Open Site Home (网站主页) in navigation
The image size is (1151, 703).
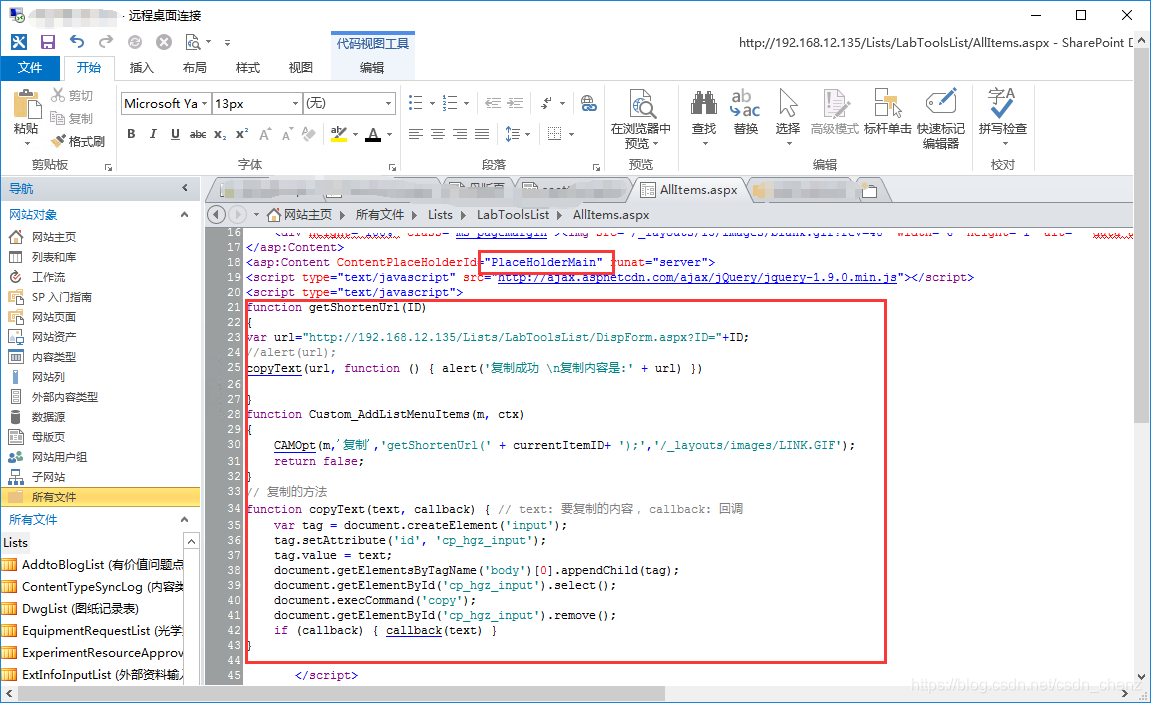tap(54, 237)
